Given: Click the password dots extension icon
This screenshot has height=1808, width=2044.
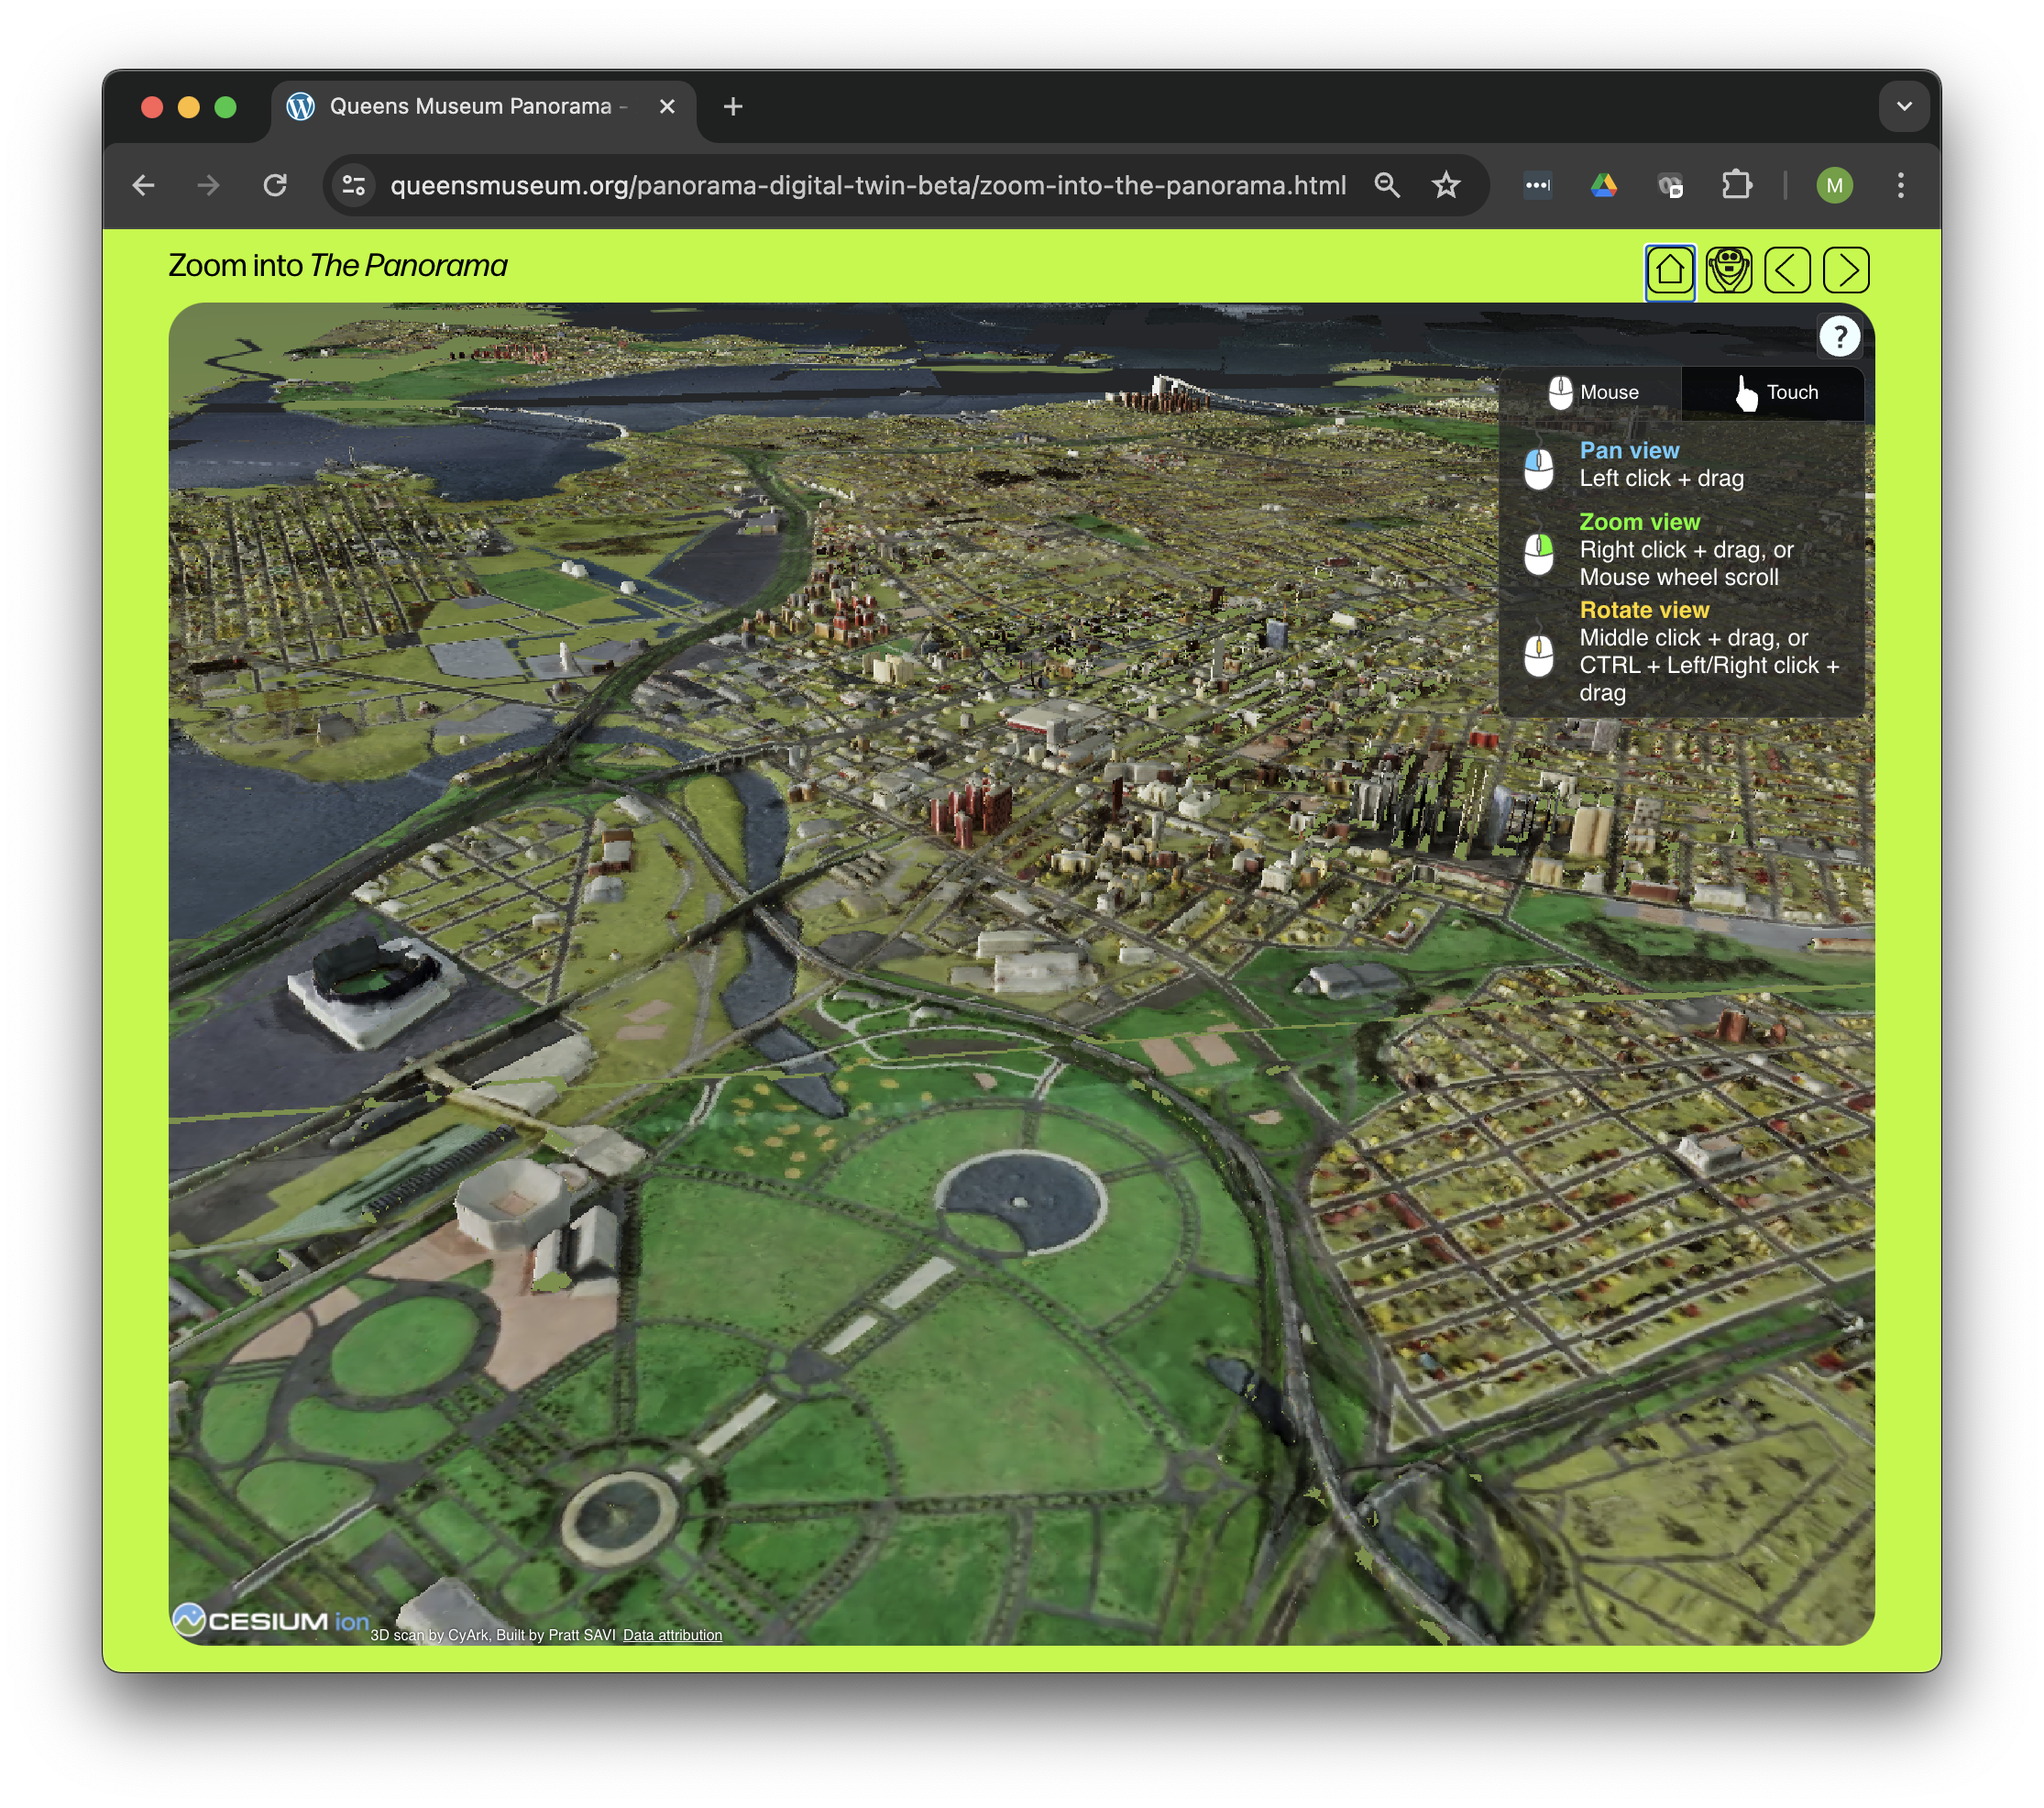Looking at the screenshot, I should coord(1538,186).
